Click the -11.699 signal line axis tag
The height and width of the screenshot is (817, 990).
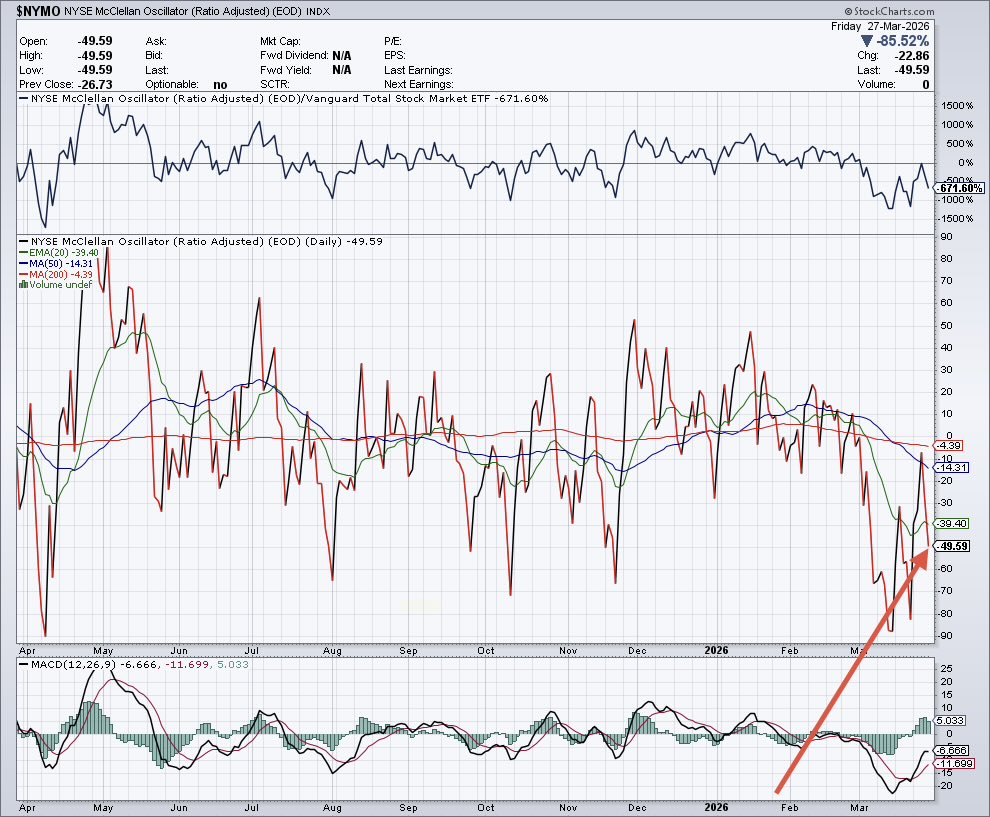tap(952, 764)
